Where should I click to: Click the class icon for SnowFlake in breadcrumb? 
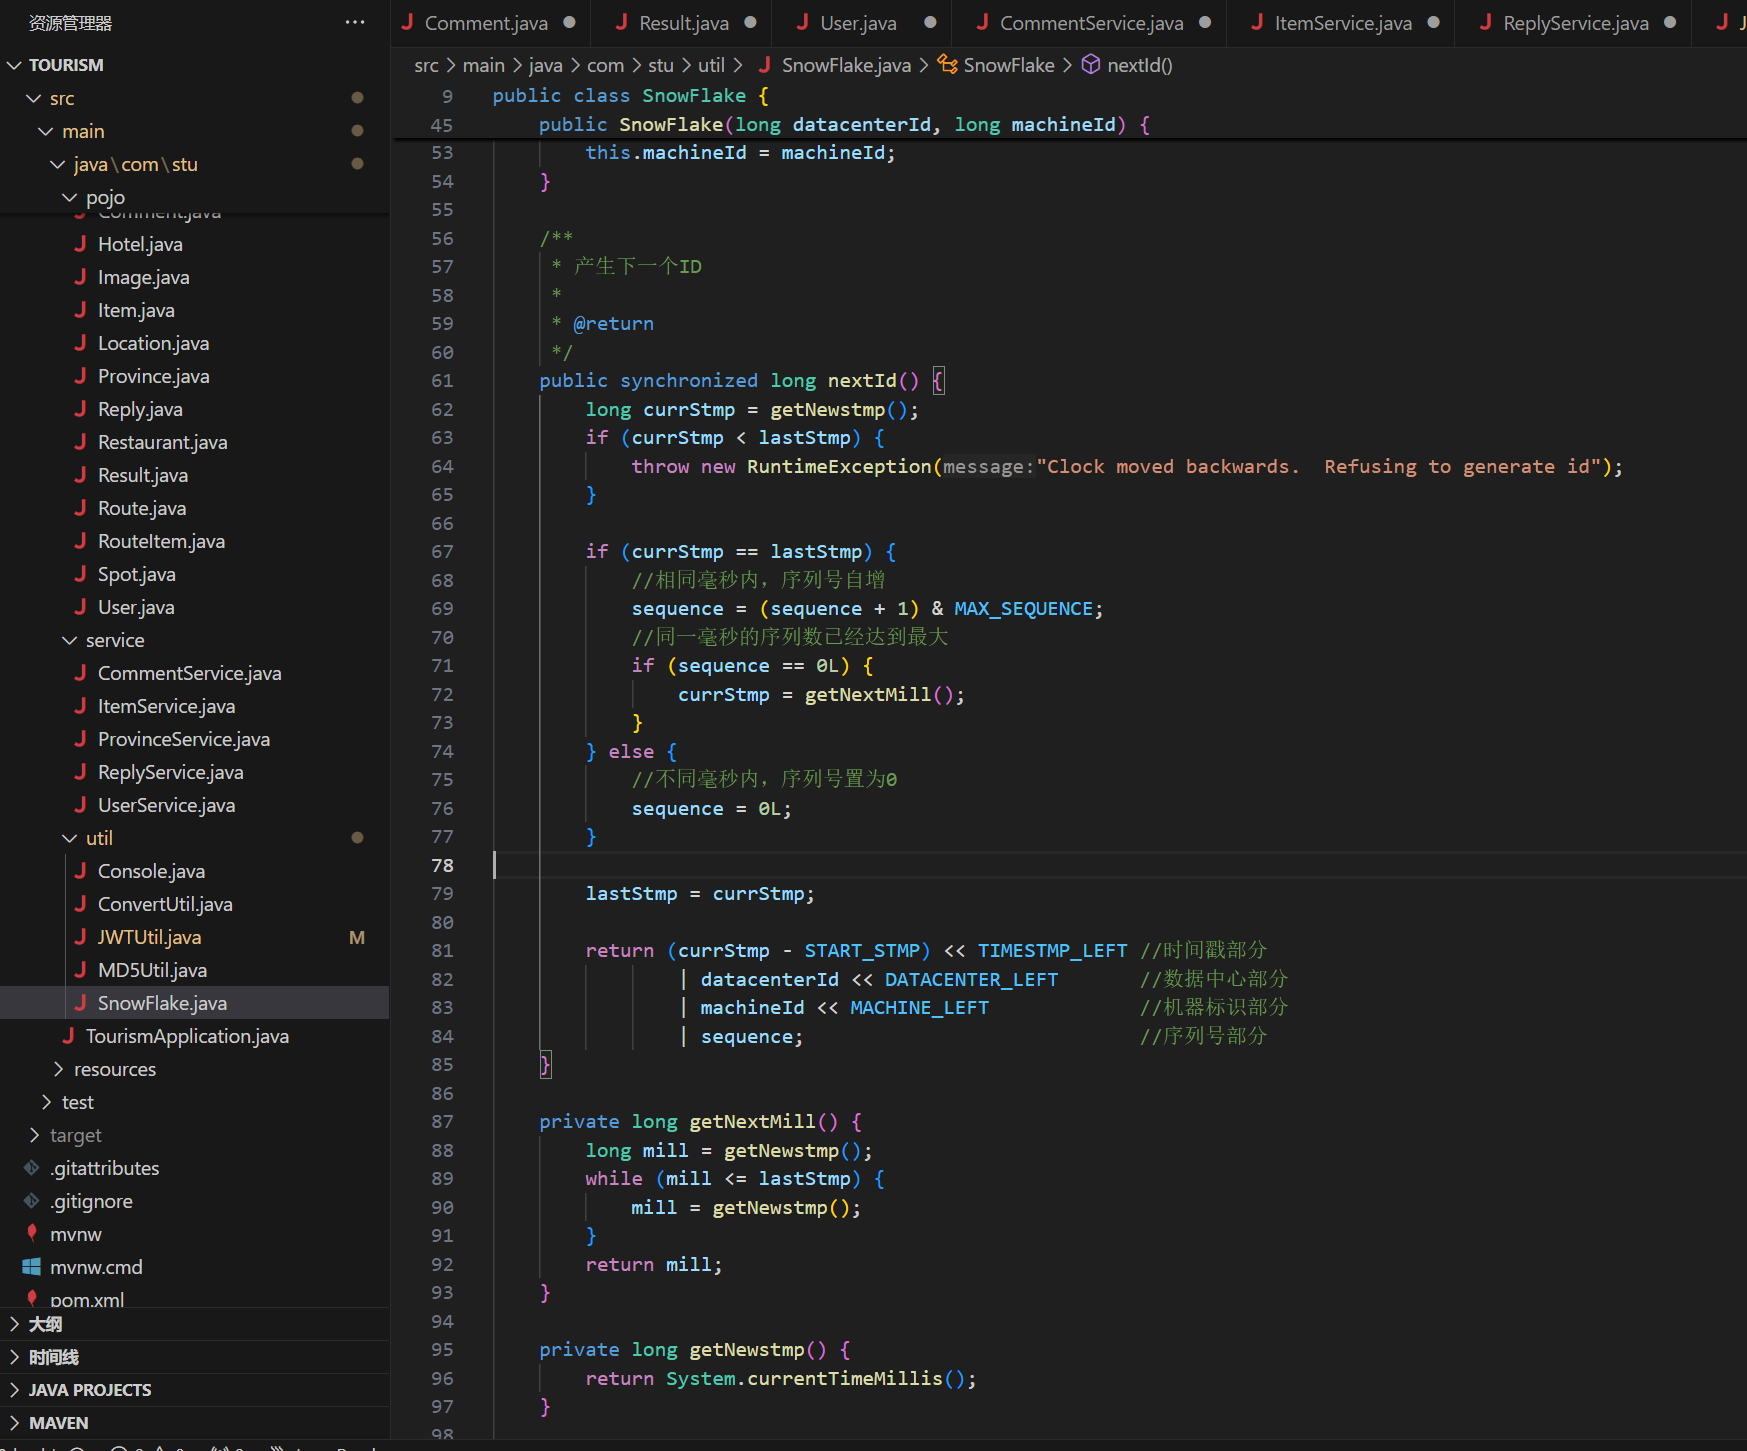[946, 65]
